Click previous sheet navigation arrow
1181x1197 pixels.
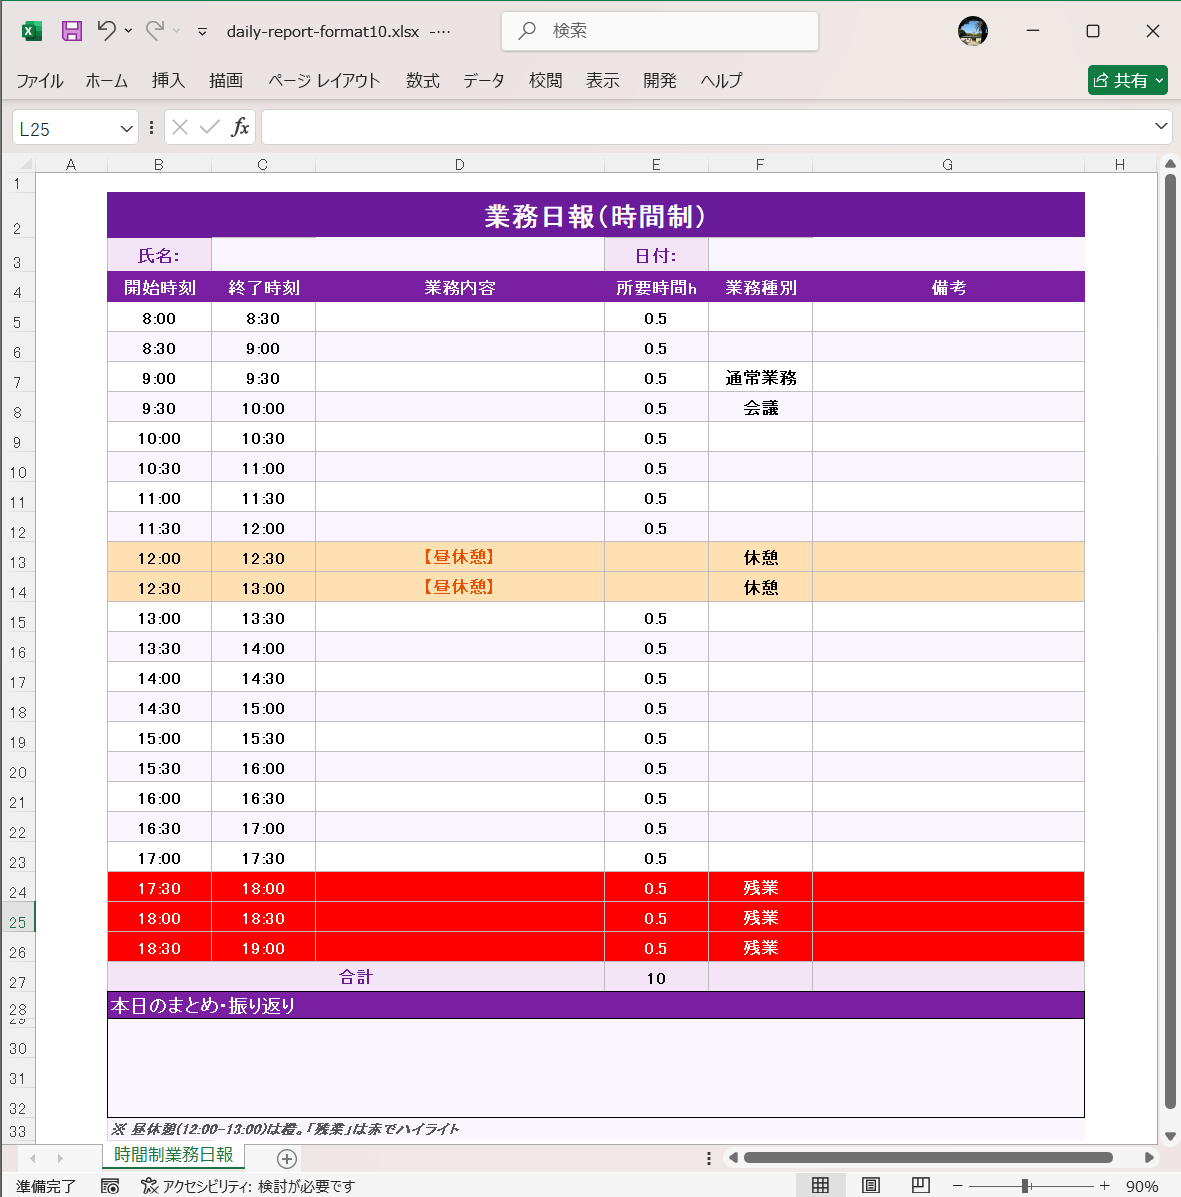[x=33, y=1158]
